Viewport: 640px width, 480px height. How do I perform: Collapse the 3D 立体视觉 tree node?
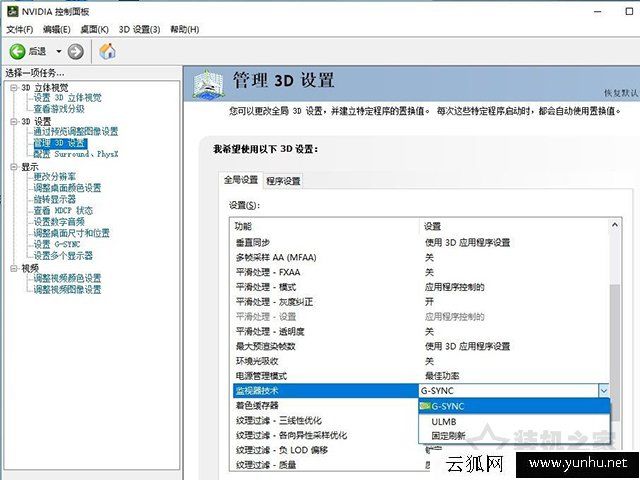[14, 87]
